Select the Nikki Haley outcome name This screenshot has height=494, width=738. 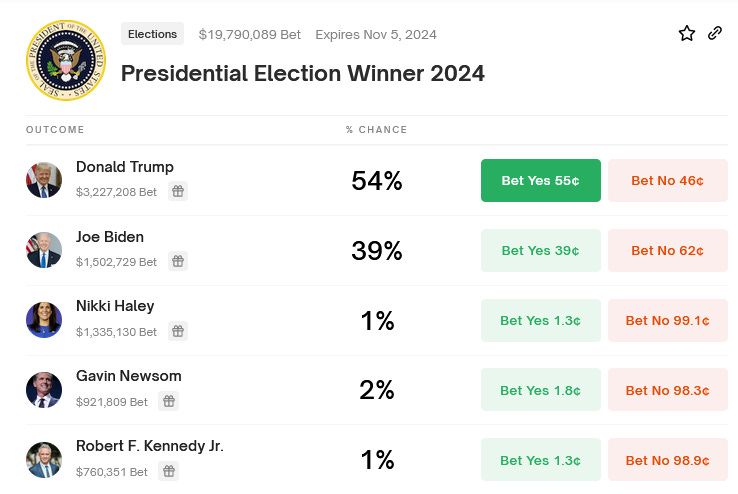pos(115,306)
